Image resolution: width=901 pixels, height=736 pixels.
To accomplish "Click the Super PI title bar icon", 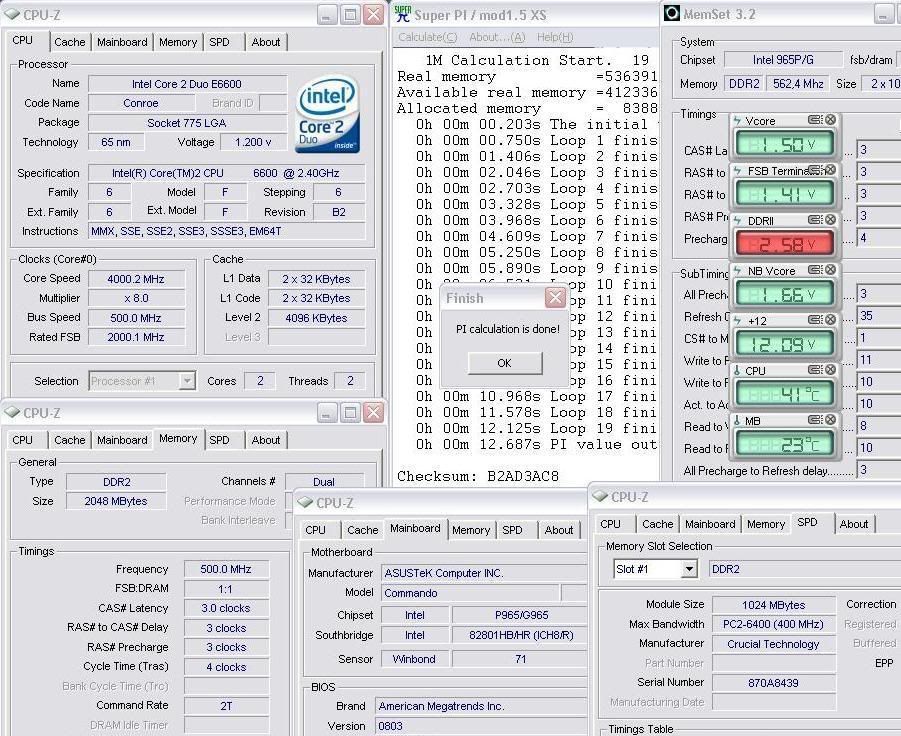I will point(403,14).
